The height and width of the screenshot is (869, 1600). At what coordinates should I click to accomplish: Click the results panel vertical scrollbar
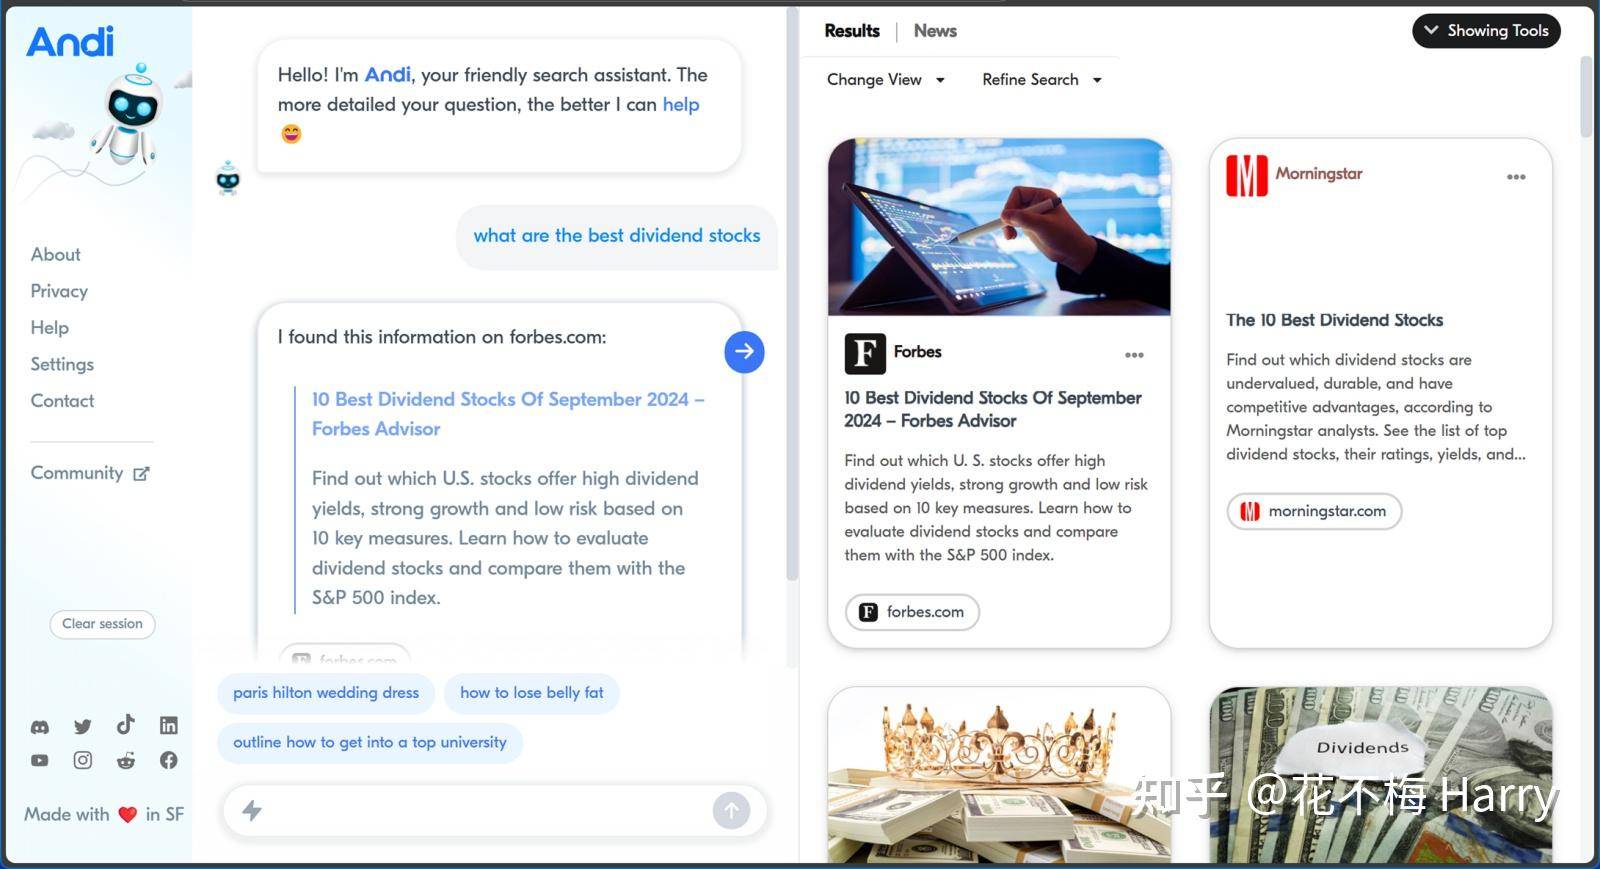click(x=1586, y=97)
